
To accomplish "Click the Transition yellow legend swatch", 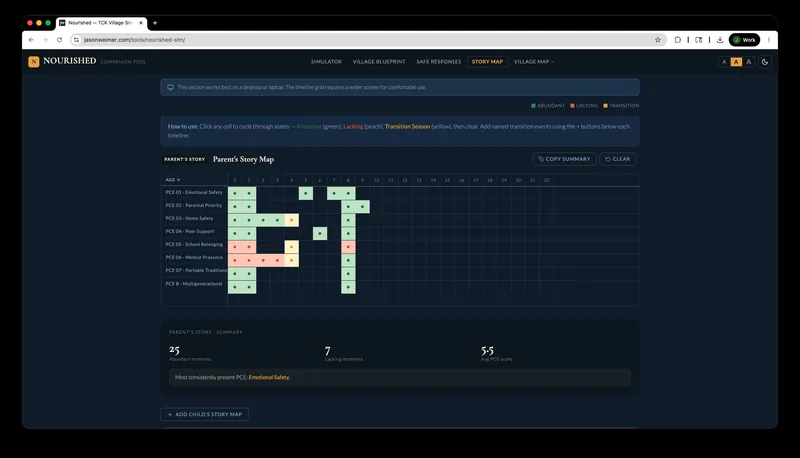I will (x=606, y=106).
